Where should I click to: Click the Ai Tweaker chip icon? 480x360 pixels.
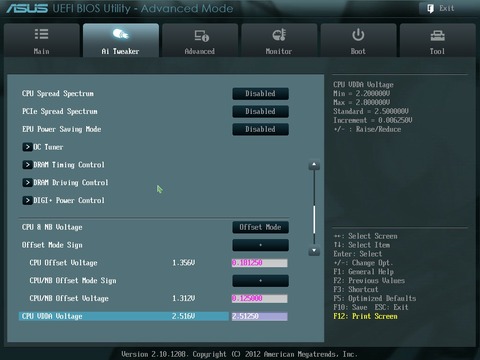coord(120,34)
